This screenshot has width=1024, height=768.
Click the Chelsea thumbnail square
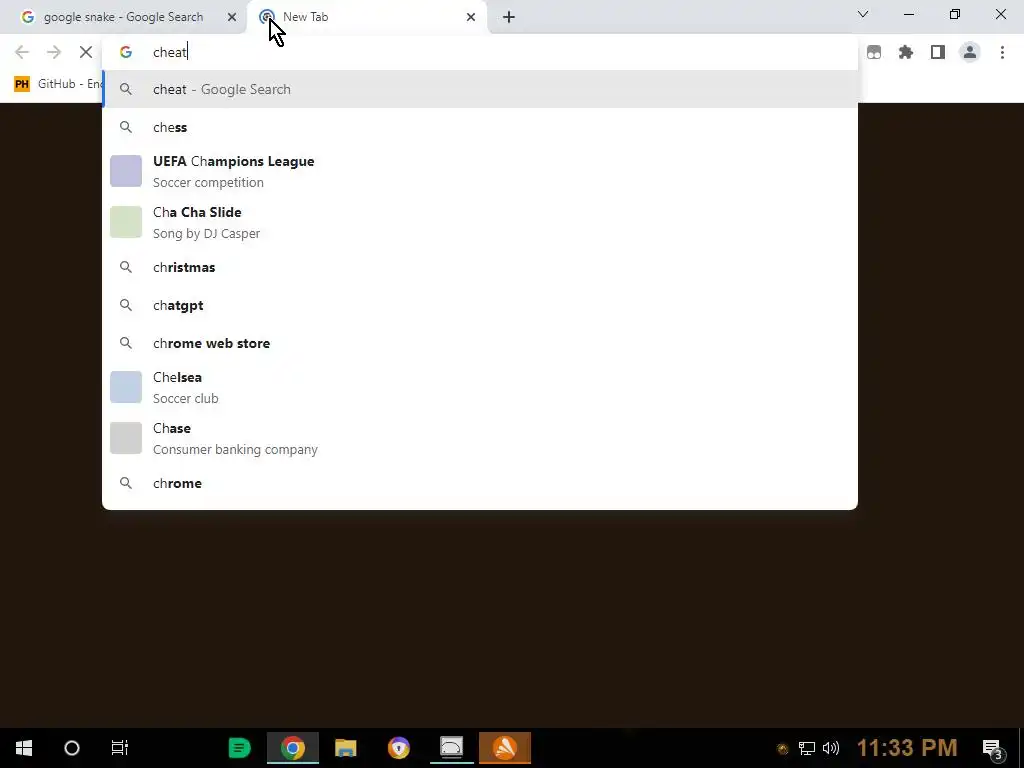(126, 387)
